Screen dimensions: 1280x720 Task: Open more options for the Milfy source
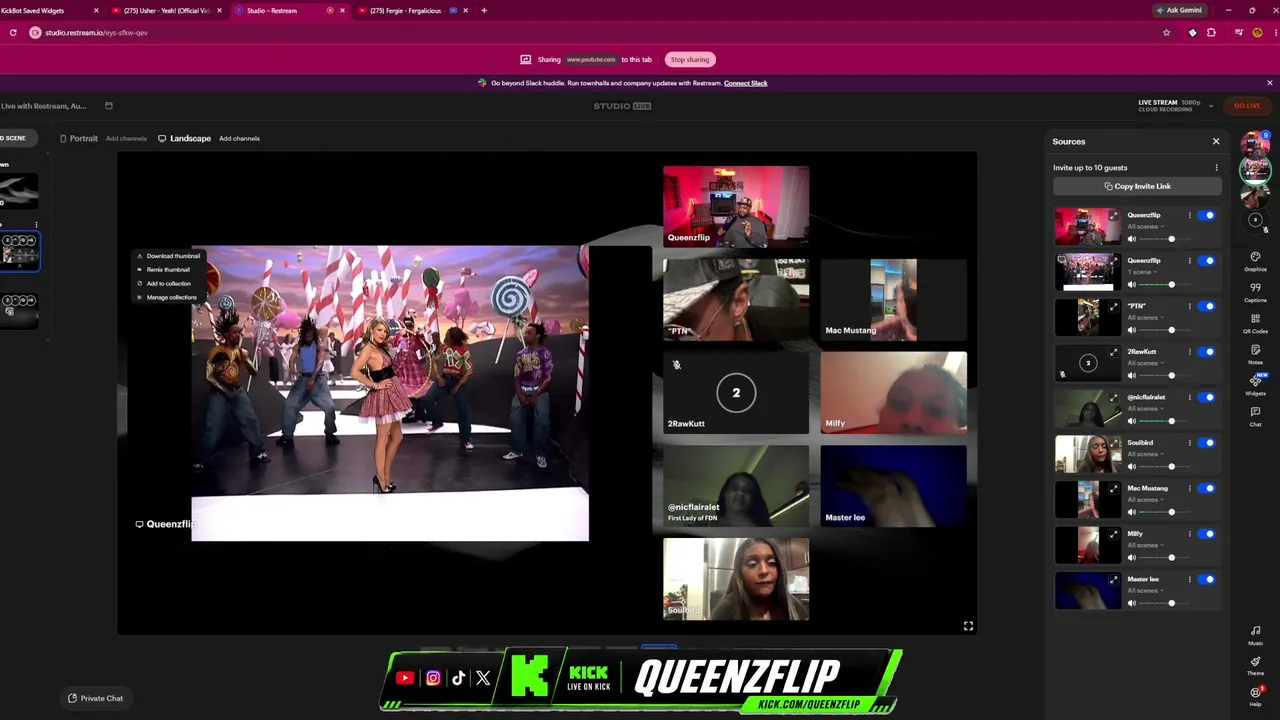click(1190, 534)
